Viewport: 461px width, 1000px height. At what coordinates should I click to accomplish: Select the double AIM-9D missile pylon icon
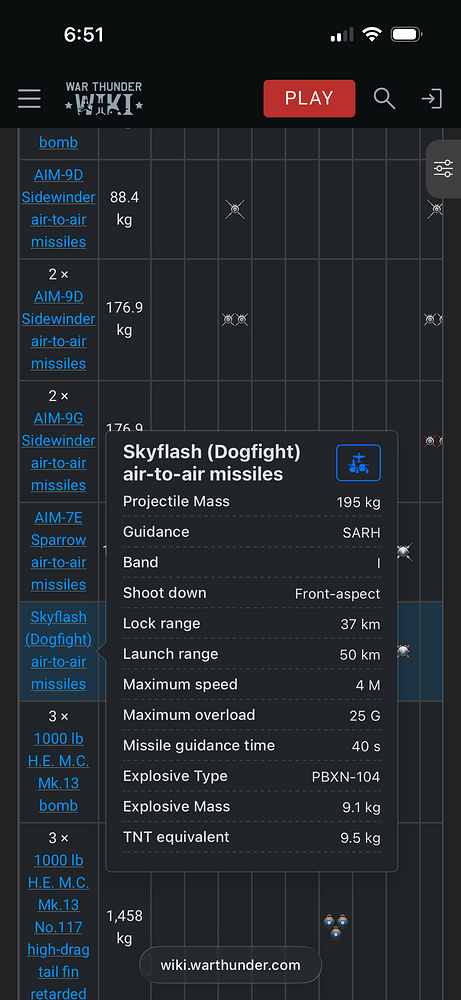tap(235, 320)
